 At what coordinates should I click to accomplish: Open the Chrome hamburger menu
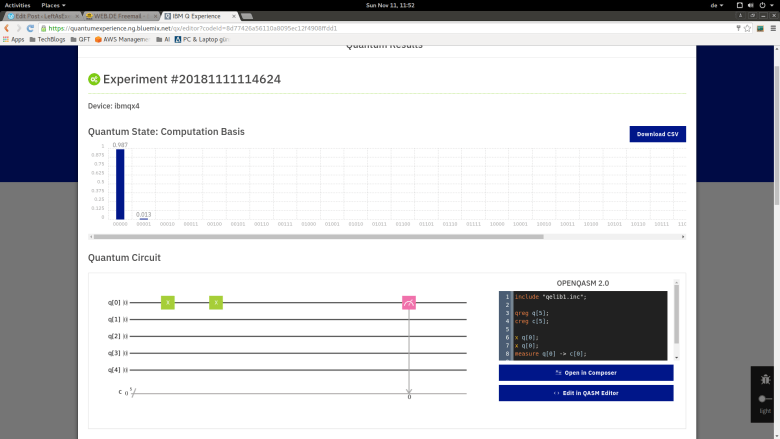[773, 28]
